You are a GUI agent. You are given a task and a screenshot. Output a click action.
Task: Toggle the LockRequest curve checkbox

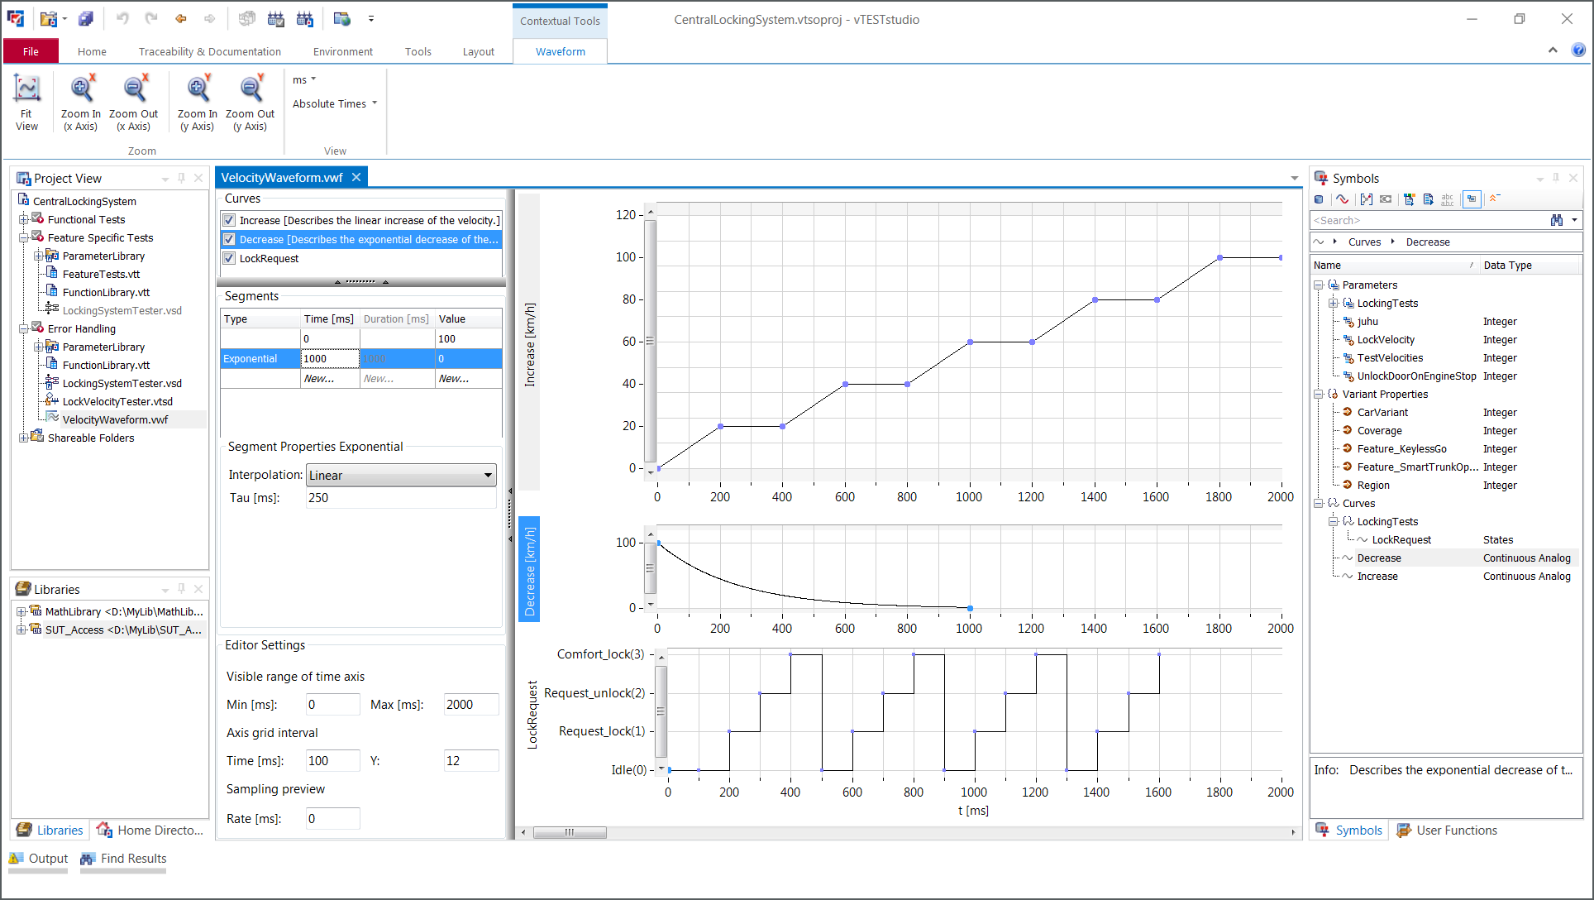(229, 258)
